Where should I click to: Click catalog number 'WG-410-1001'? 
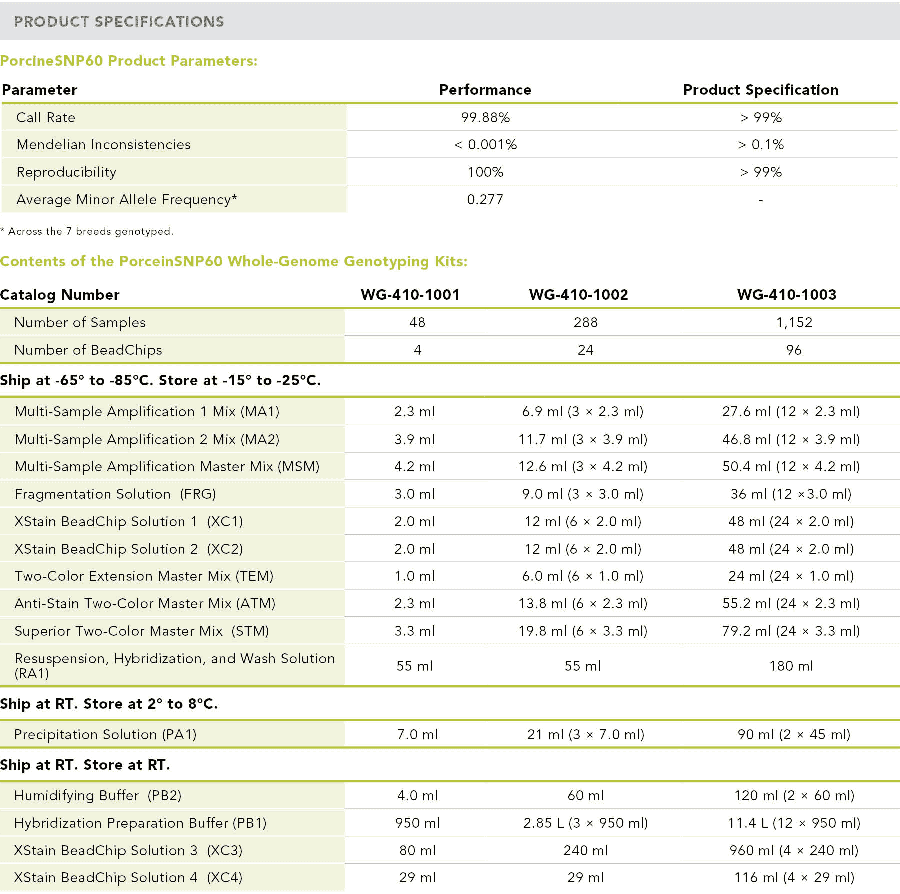click(x=410, y=294)
